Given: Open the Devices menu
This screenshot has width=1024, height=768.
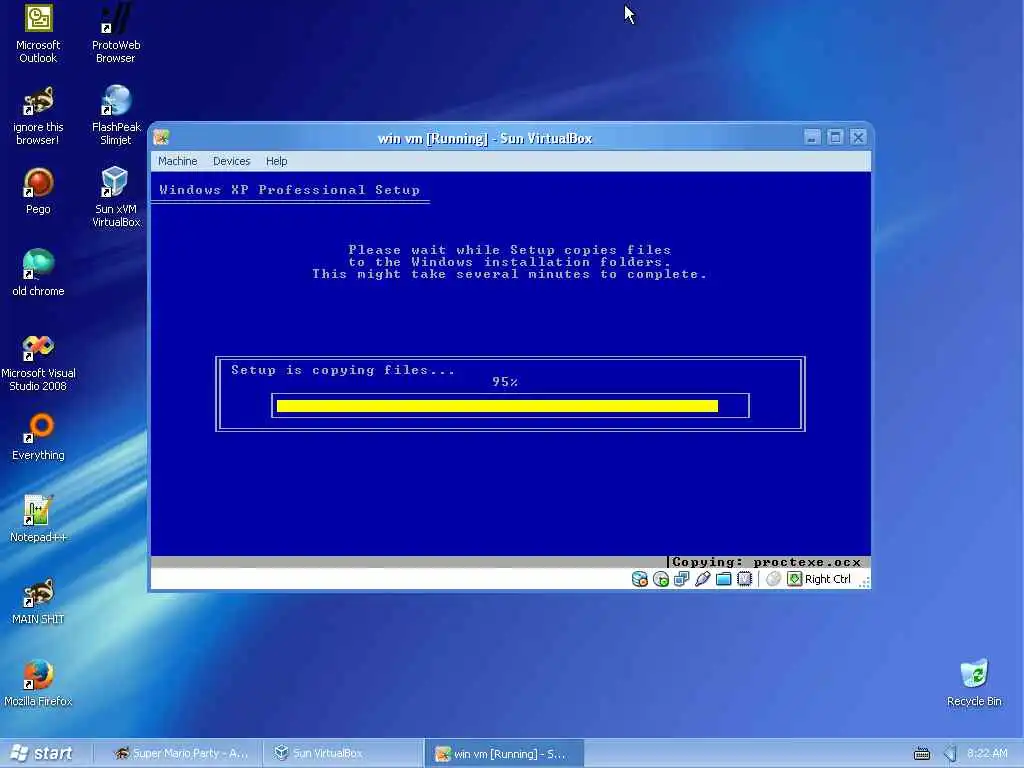Looking at the screenshot, I should coord(231,161).
